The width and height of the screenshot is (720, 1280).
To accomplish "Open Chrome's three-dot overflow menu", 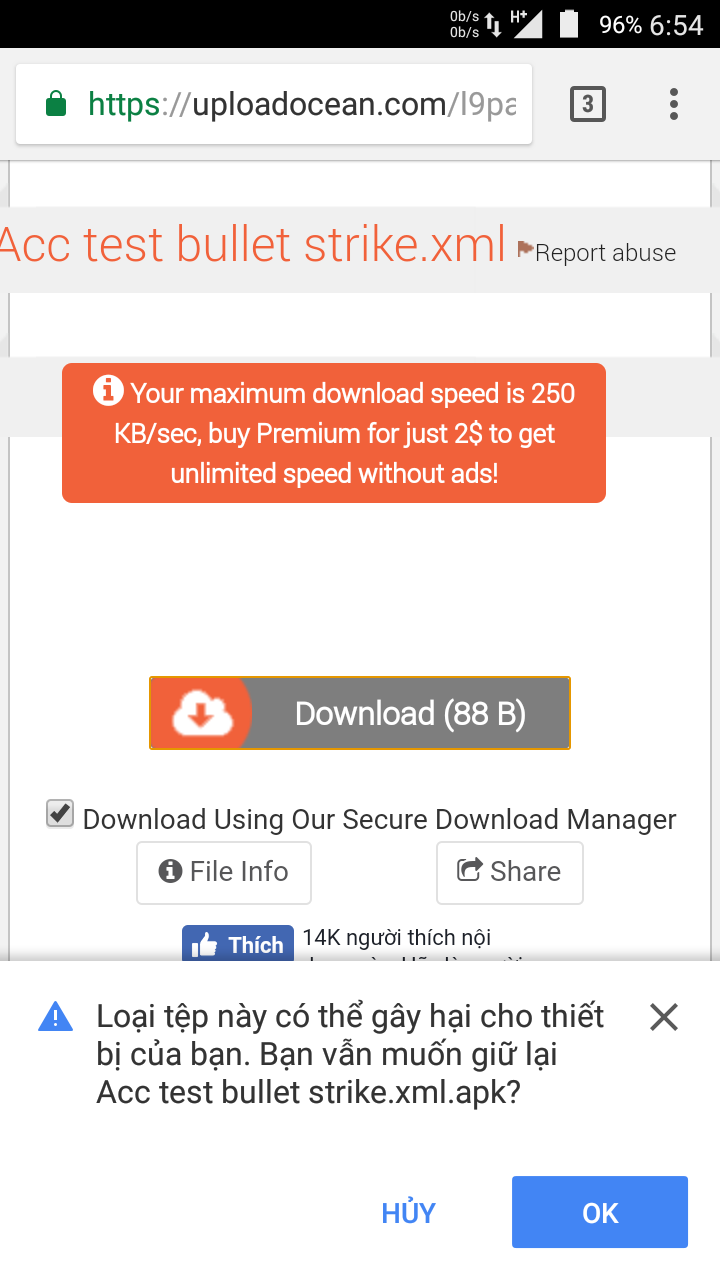I will [674, 104].
